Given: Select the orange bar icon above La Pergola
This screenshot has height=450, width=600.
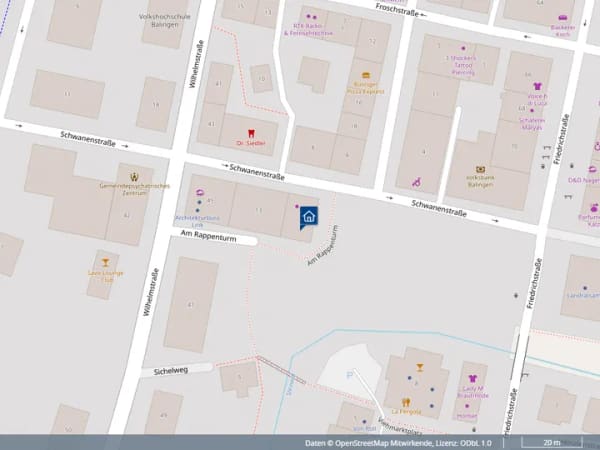Looking at the screenshot, I should point(420,368).
